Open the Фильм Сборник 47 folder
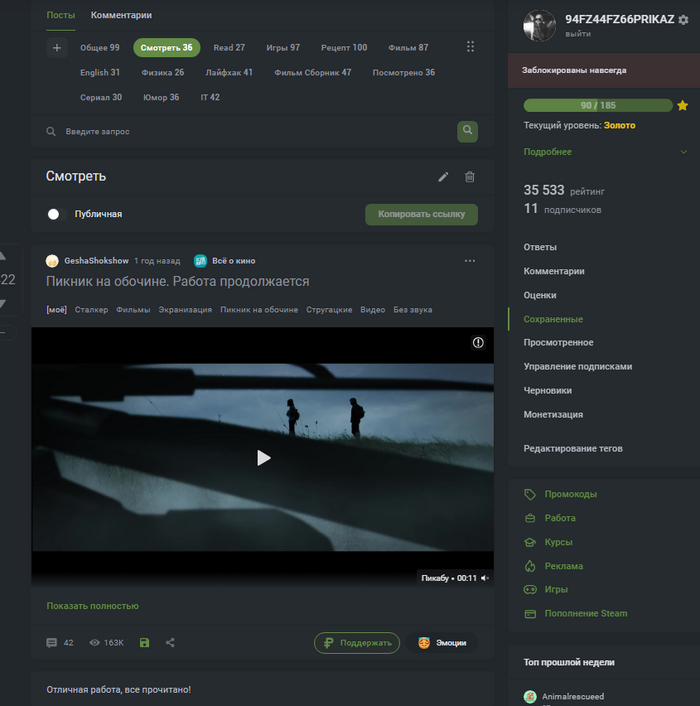 (313, 72)
